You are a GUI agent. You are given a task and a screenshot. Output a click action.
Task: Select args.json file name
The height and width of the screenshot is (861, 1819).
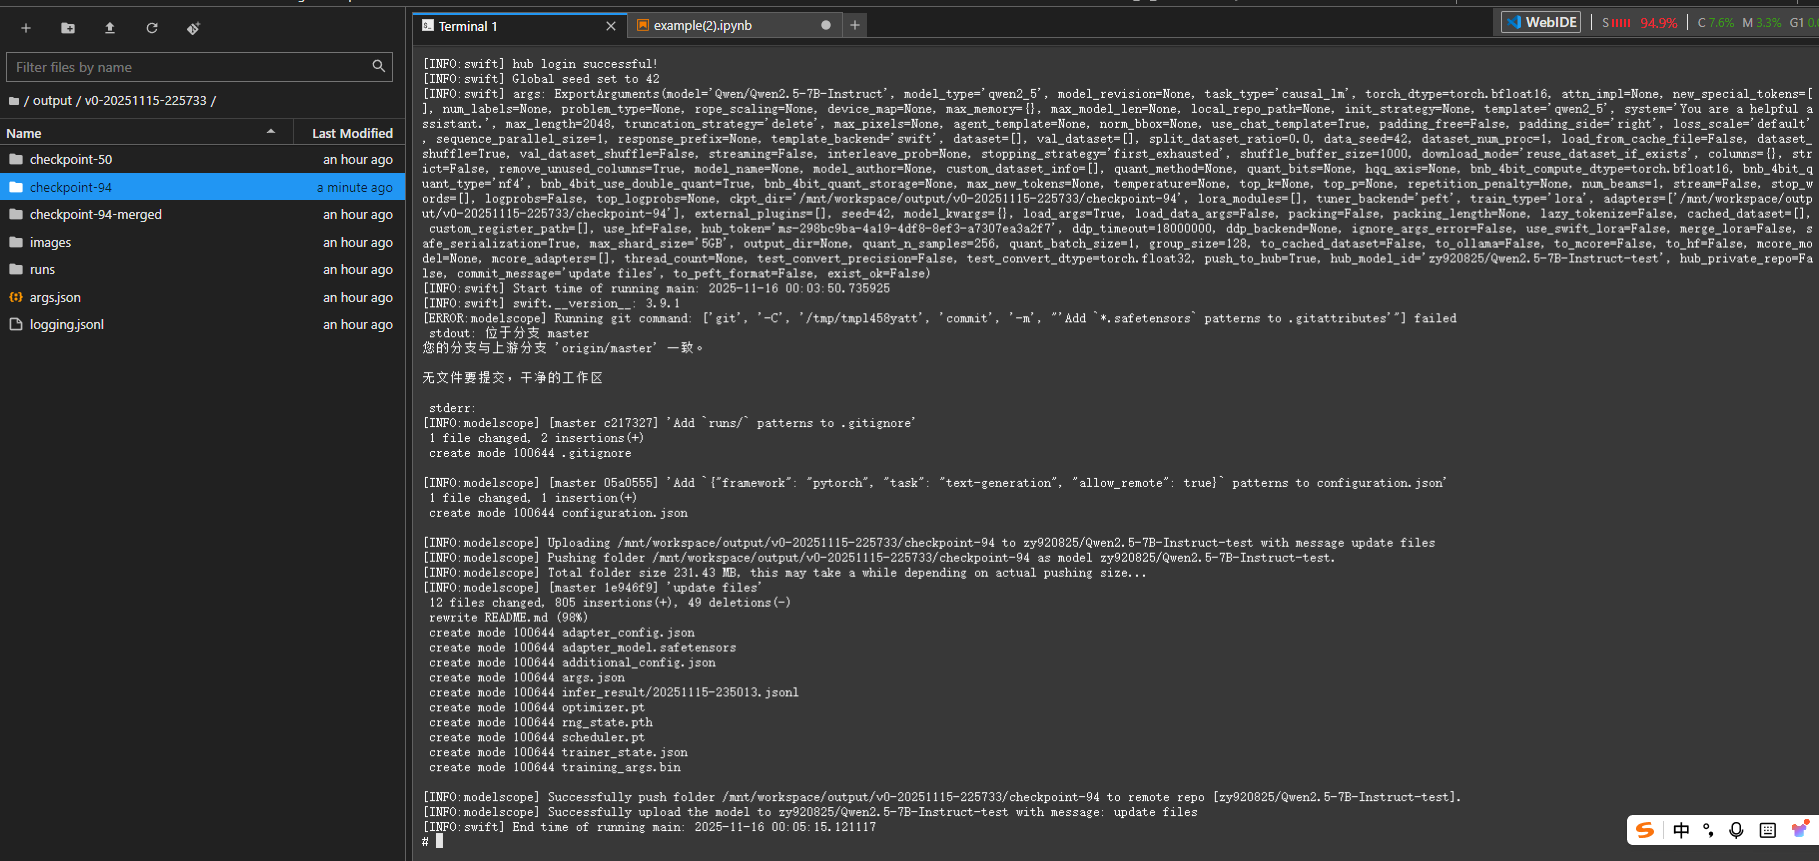pos(55,297)
